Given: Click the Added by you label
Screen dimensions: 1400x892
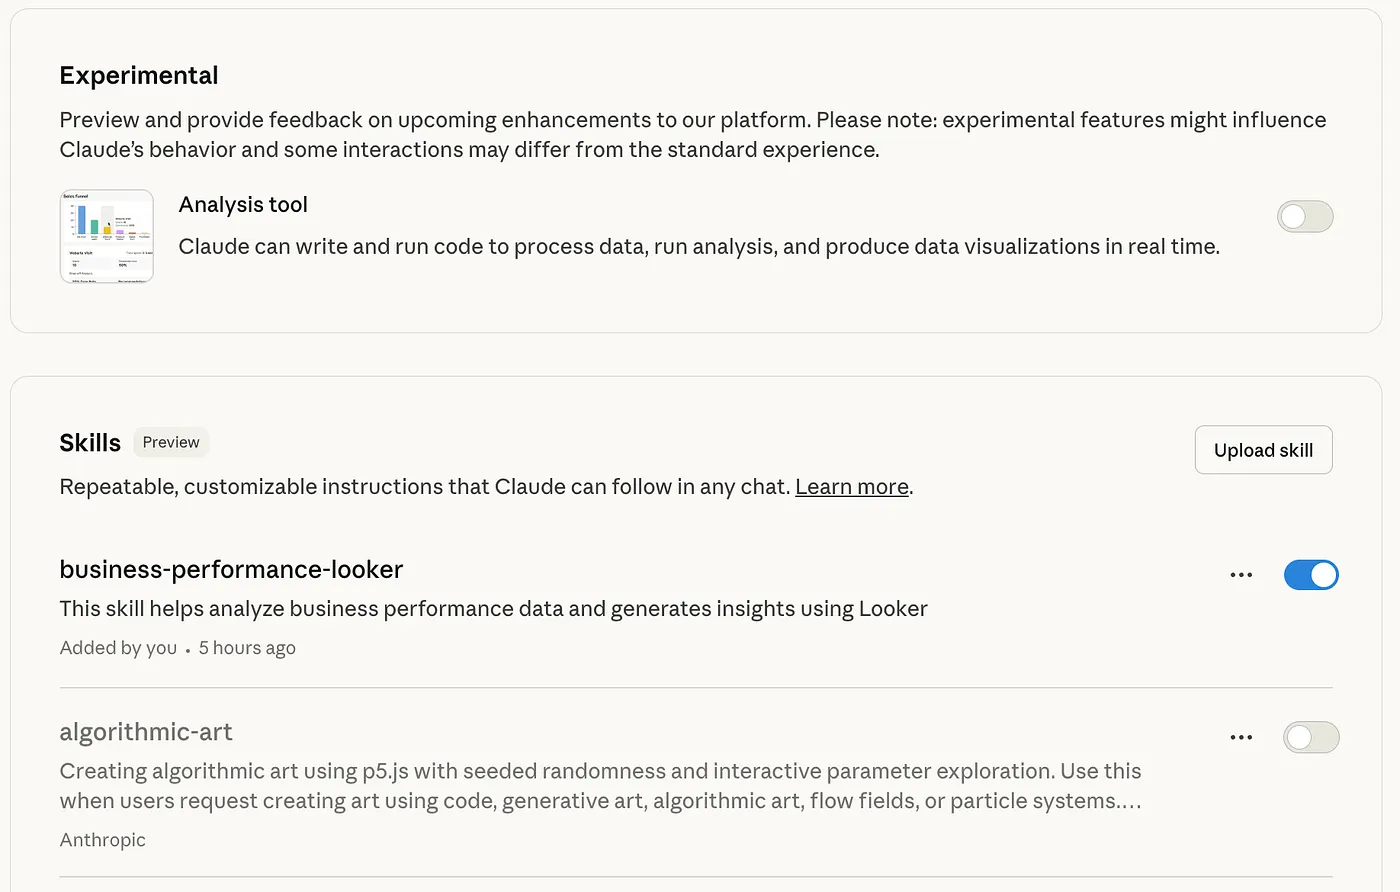Looking at the screenshot, I should 118,647.
